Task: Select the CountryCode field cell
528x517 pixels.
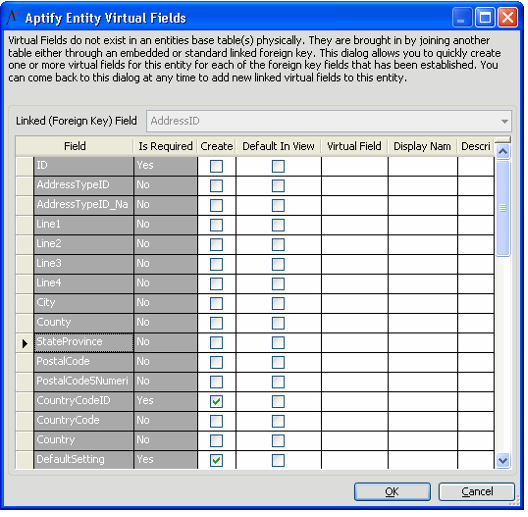Action: (x=84, y=421)
